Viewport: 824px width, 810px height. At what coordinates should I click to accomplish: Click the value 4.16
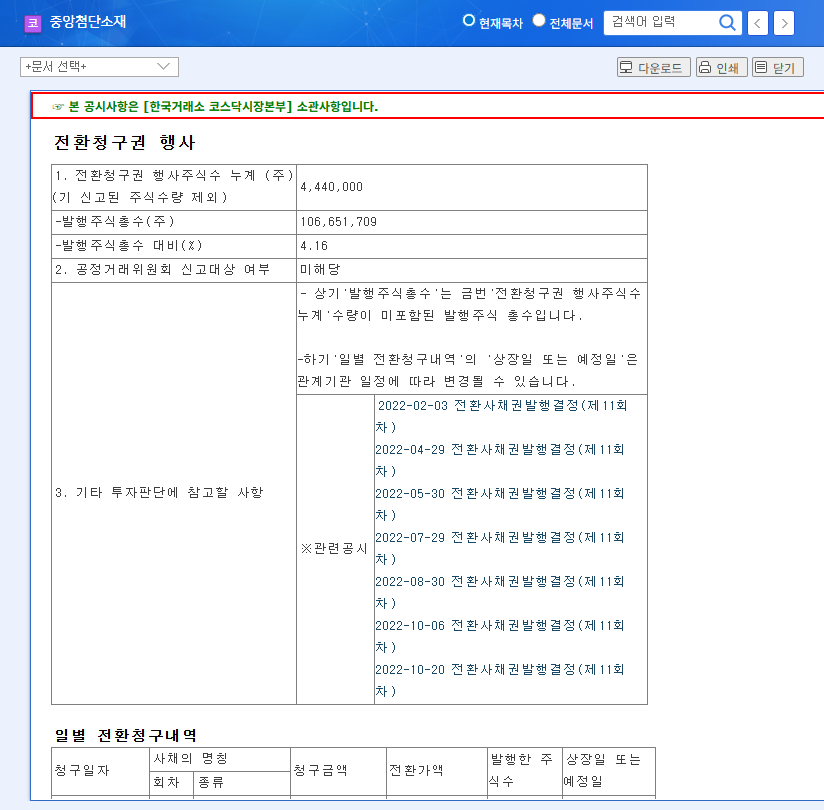tap(314, 245)
